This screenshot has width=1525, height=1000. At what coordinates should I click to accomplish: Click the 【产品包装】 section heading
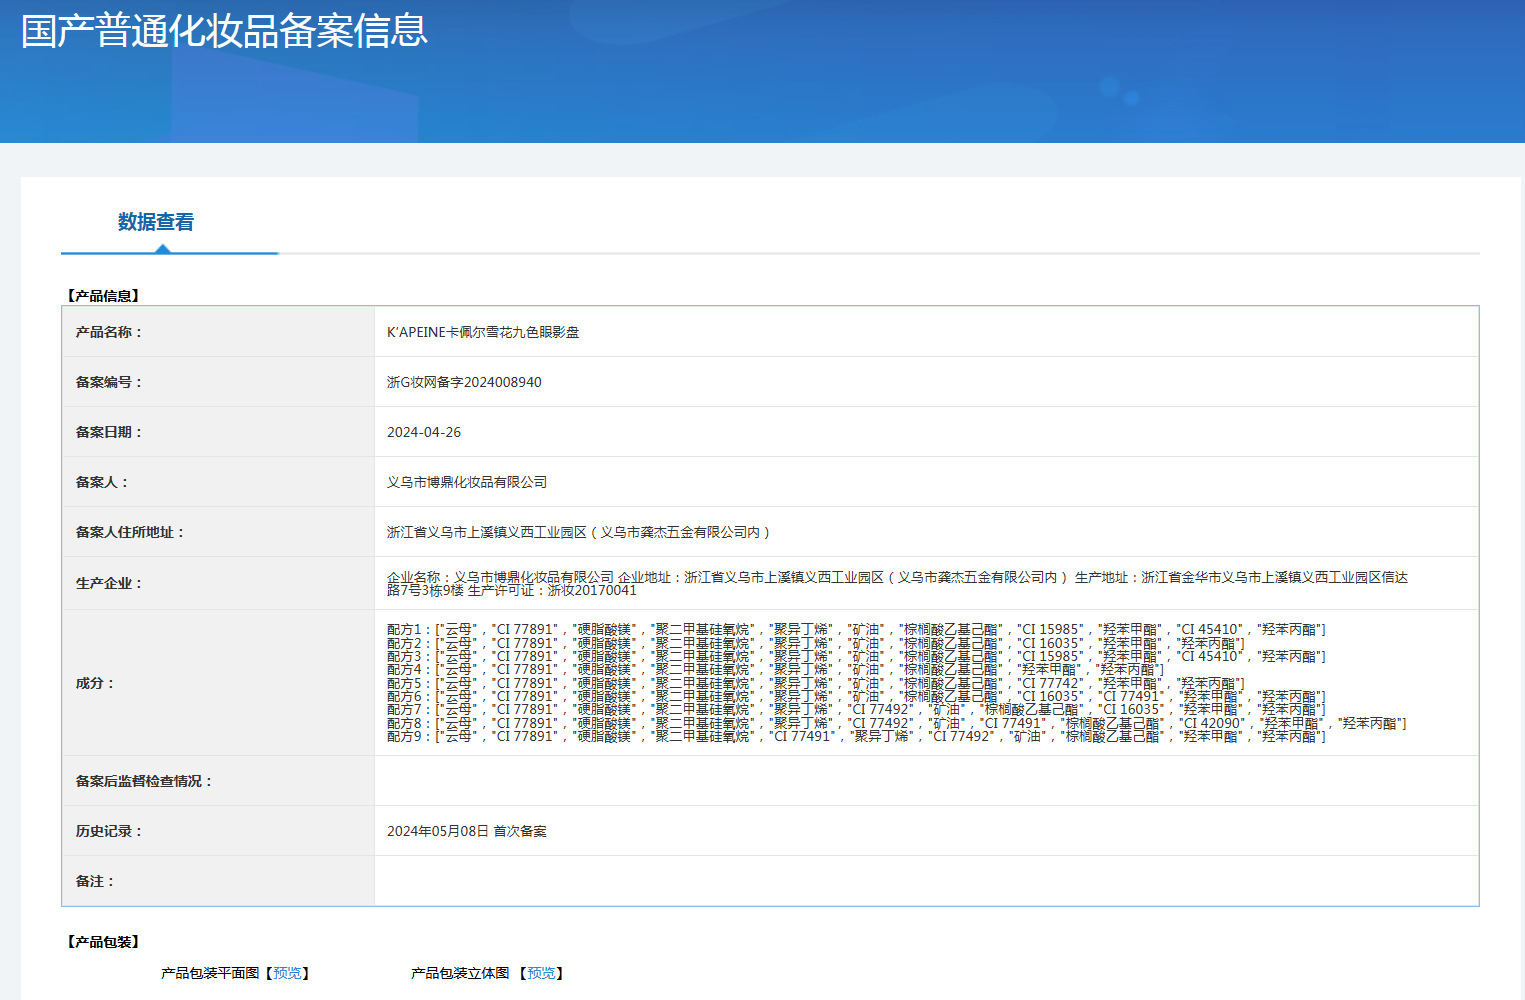[104, 942]
